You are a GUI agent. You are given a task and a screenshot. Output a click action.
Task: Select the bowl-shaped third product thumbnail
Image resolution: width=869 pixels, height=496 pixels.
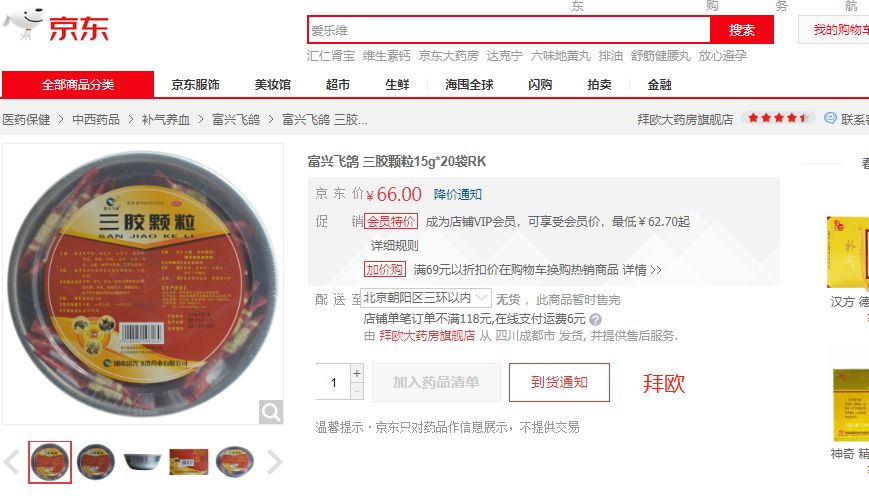click(x=142, y=462)
